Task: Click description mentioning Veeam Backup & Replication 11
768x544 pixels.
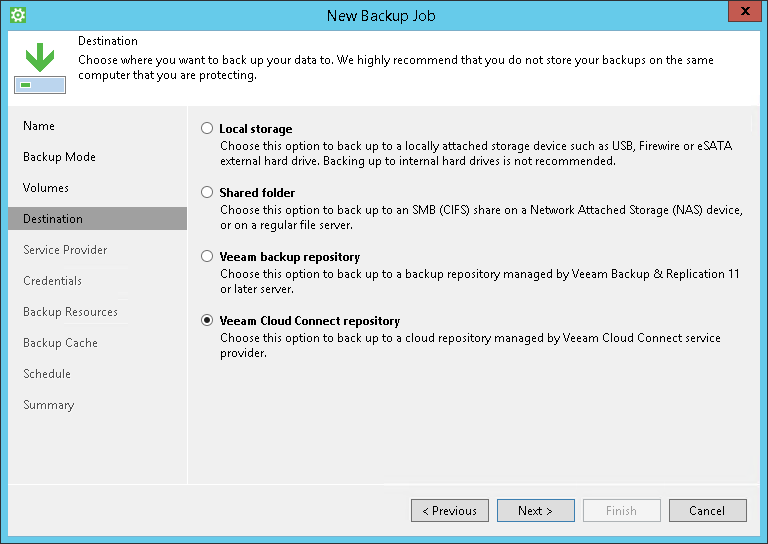Action: pos(480,281)
